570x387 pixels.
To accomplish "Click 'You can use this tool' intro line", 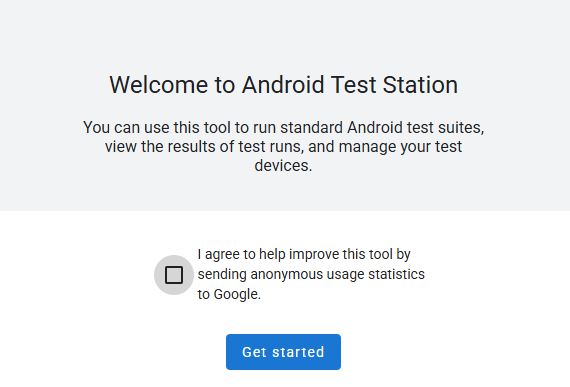I will pyautogui.click(x=157, y=128).
